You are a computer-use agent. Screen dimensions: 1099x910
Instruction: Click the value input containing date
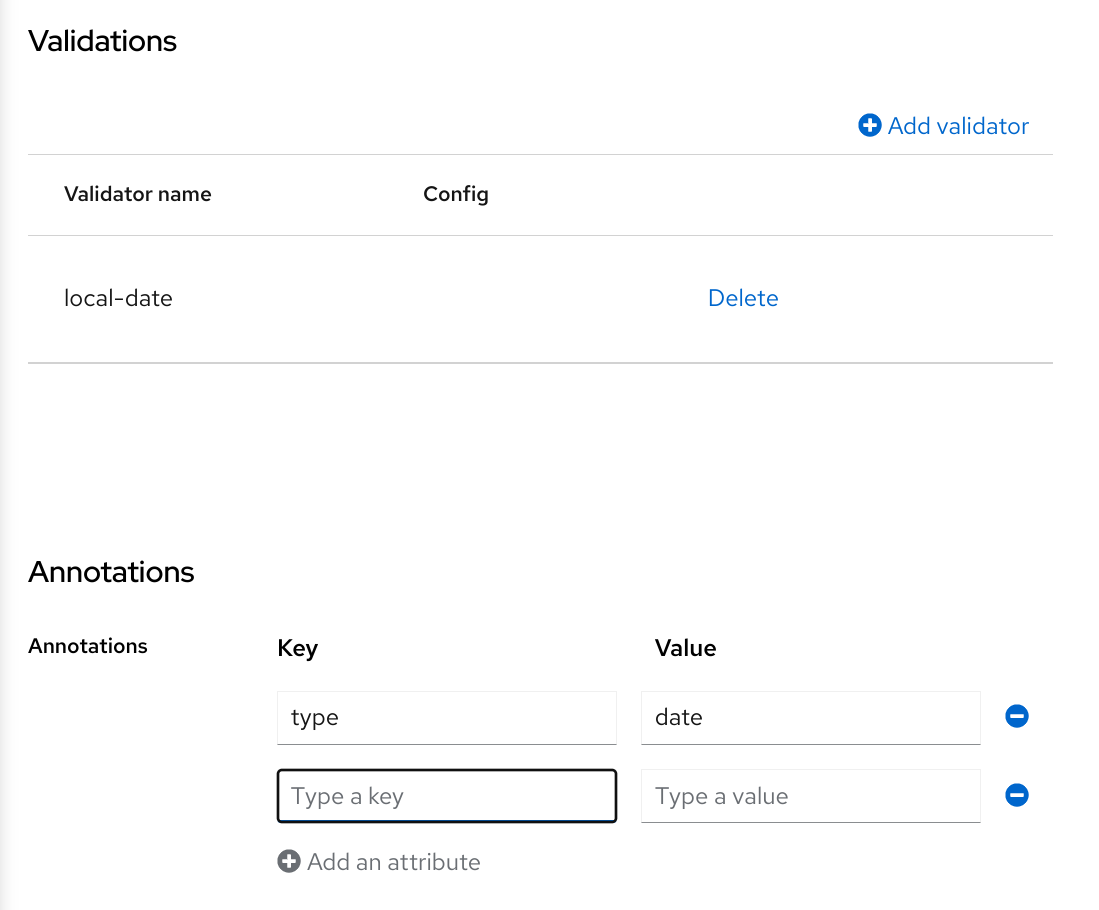(x=810, y=717)
